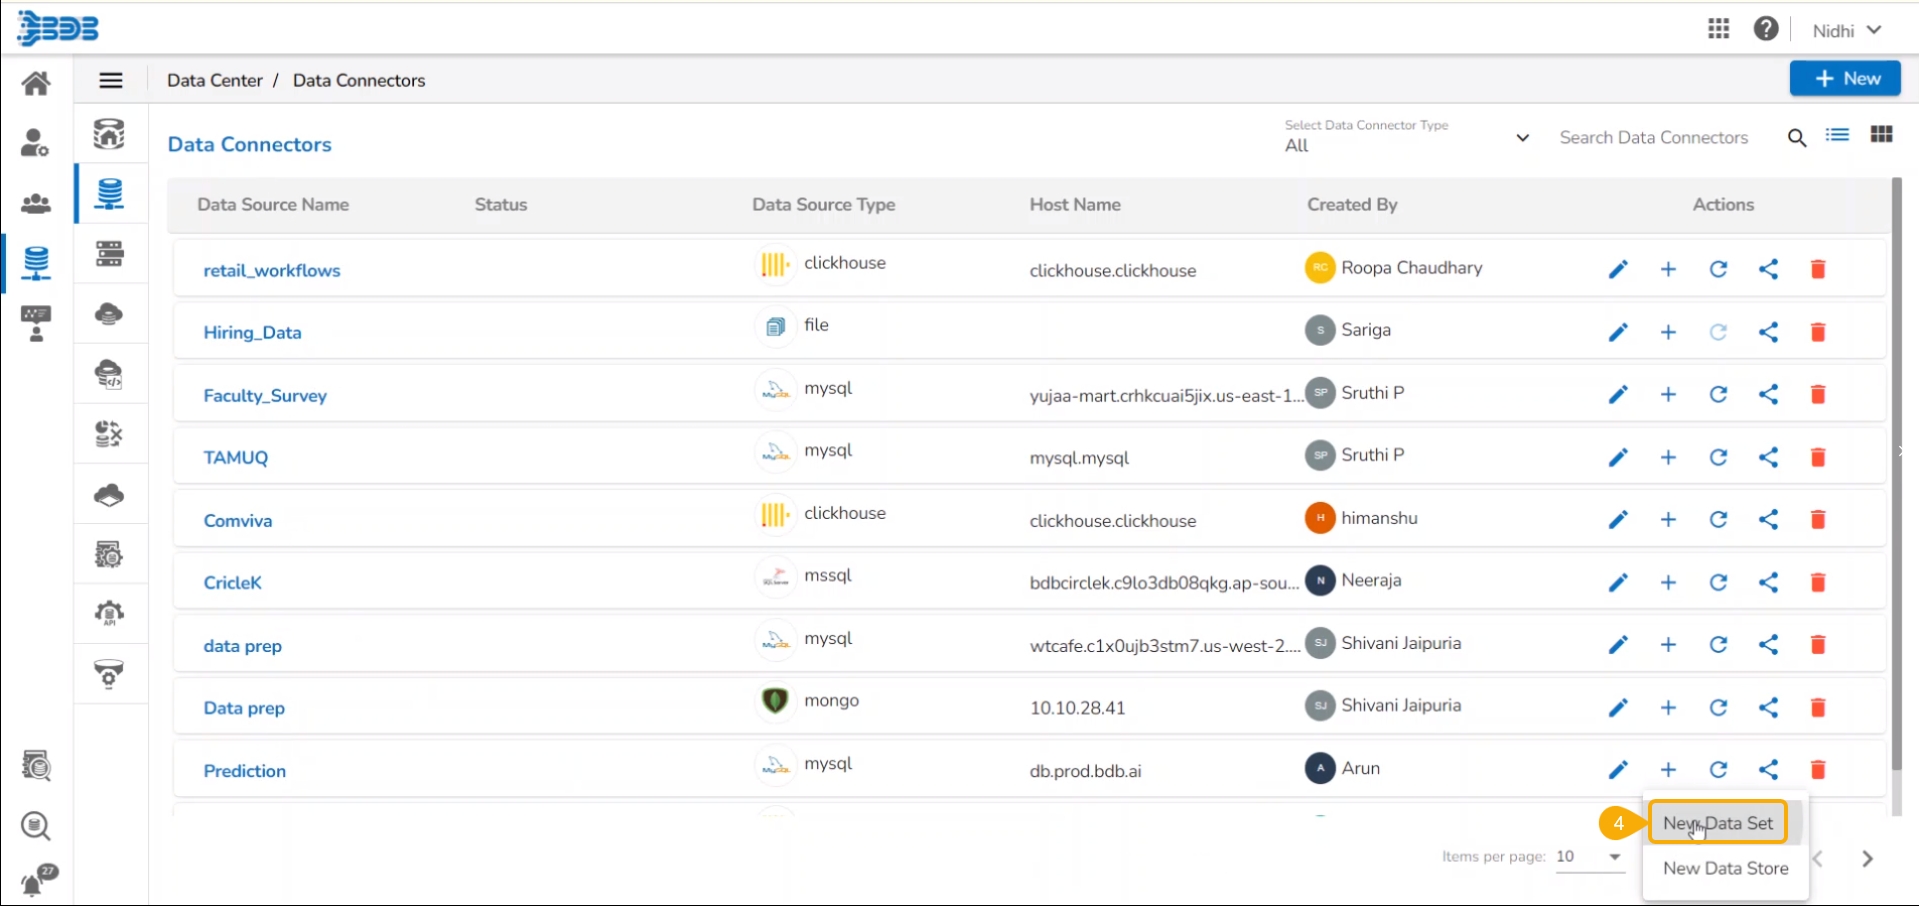Toggle the hamburger navigation menu
The image size is (1919, 906).
click(x=111, y=81)
